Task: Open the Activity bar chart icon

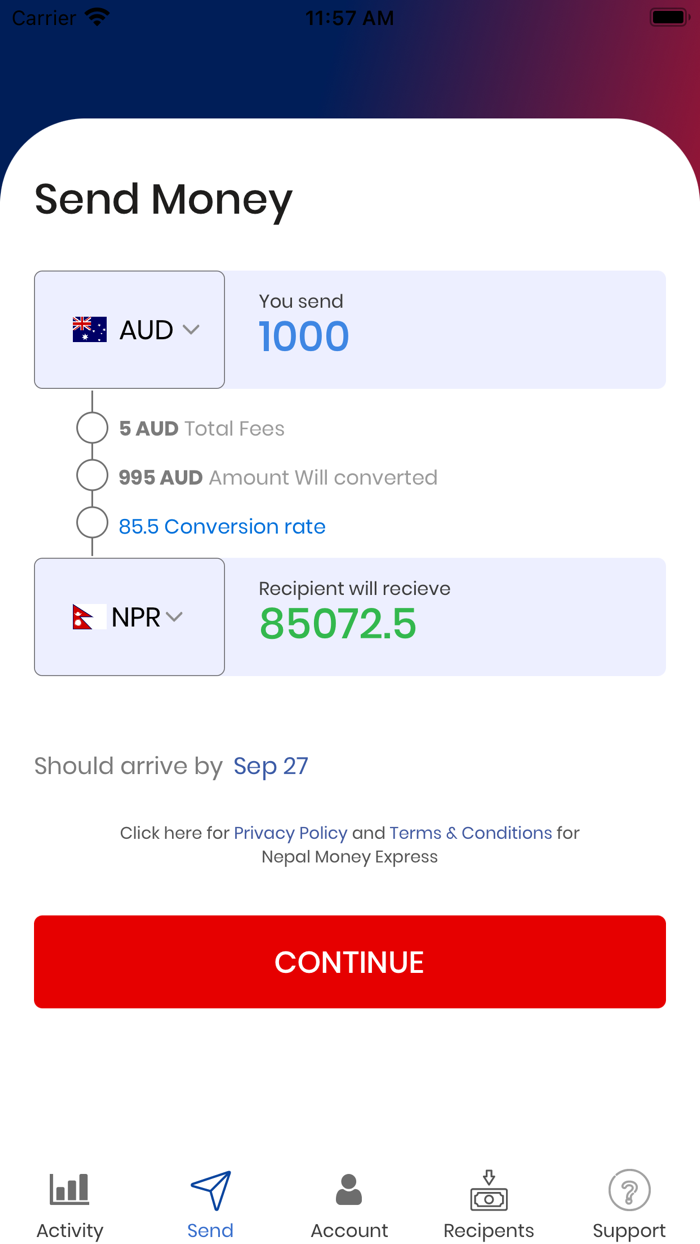Action: (x=70, y=1189)
